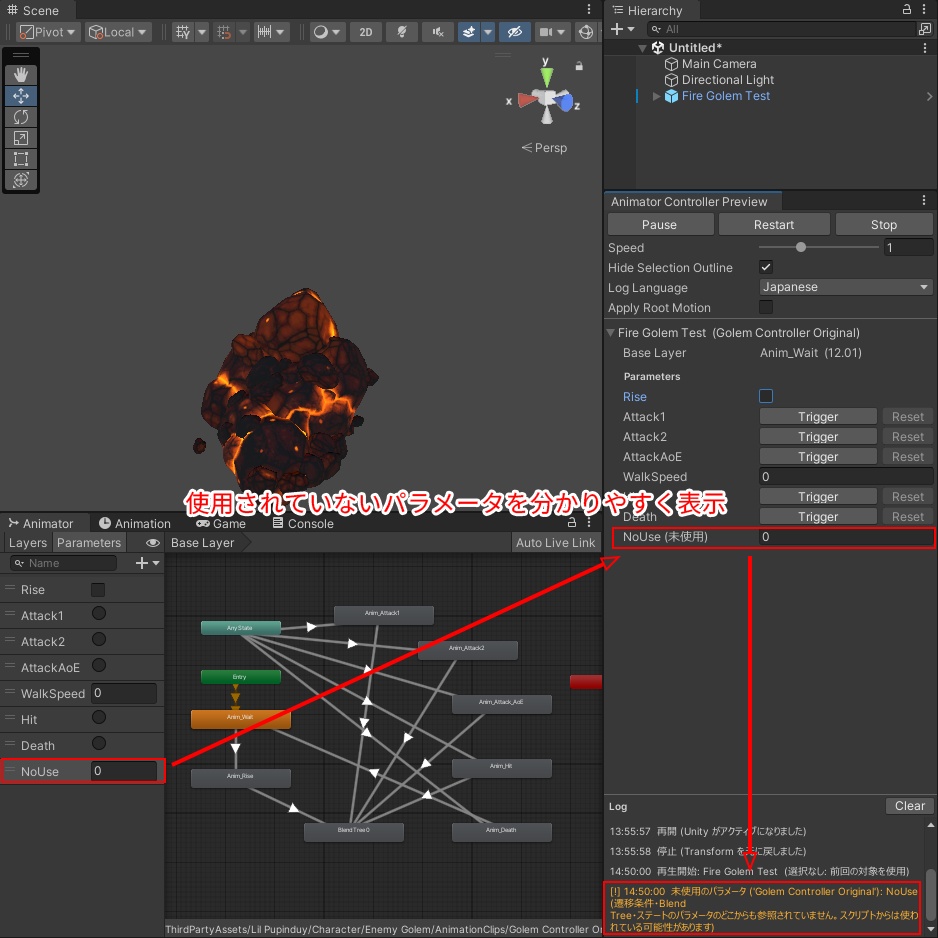Open scene camera settings icon
The height and width of the screenshot is (938, 938).
coord(546,32)
